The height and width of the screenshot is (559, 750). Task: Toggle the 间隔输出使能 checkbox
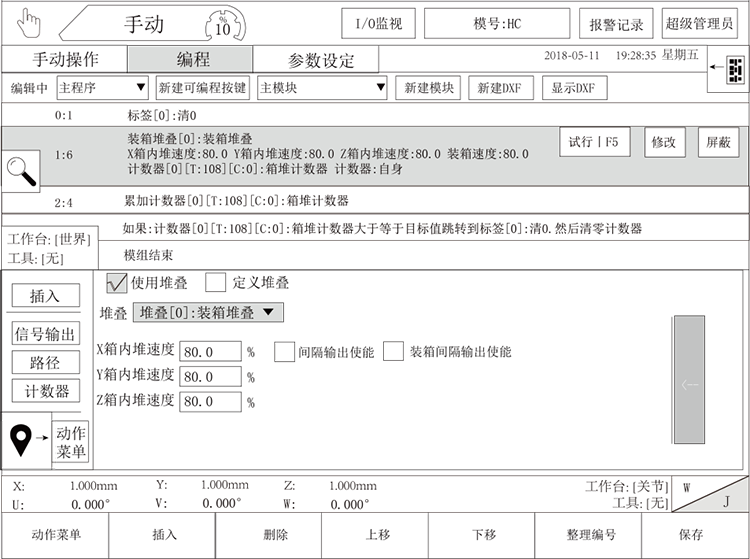click(284, 352)
